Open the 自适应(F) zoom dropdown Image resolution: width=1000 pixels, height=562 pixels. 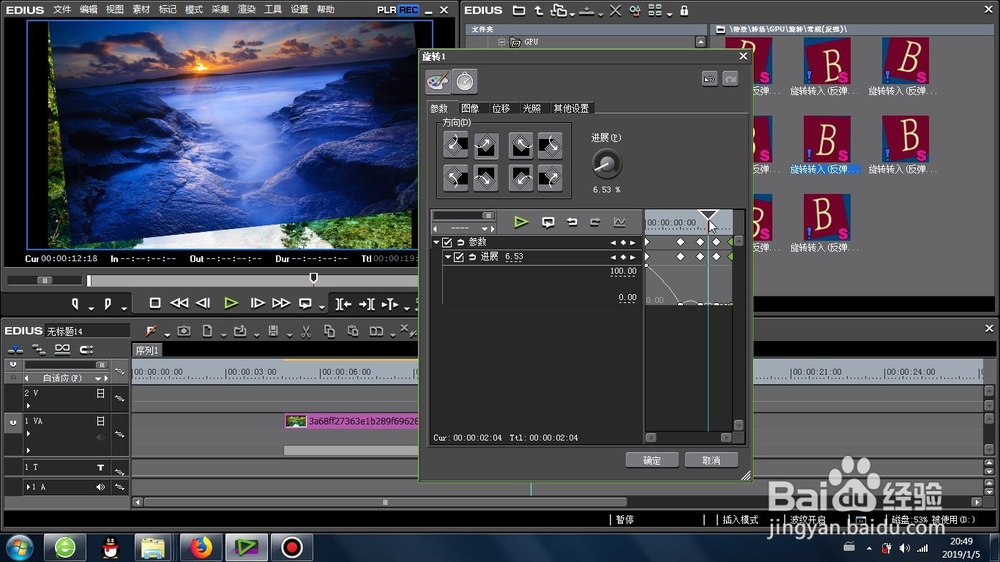point(97,378)
